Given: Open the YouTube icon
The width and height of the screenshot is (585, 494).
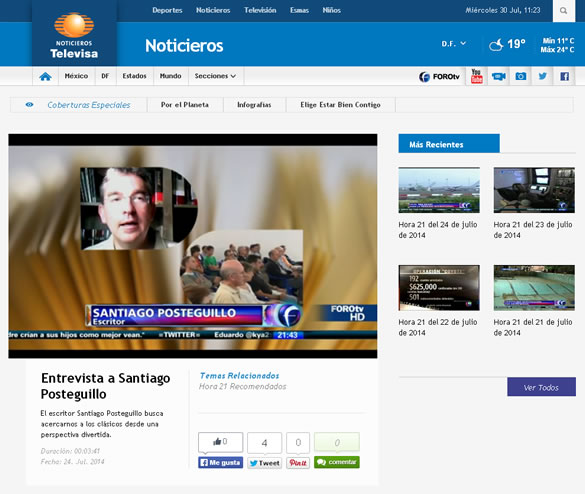Looking at the screenshot, I should pos(476,76).
